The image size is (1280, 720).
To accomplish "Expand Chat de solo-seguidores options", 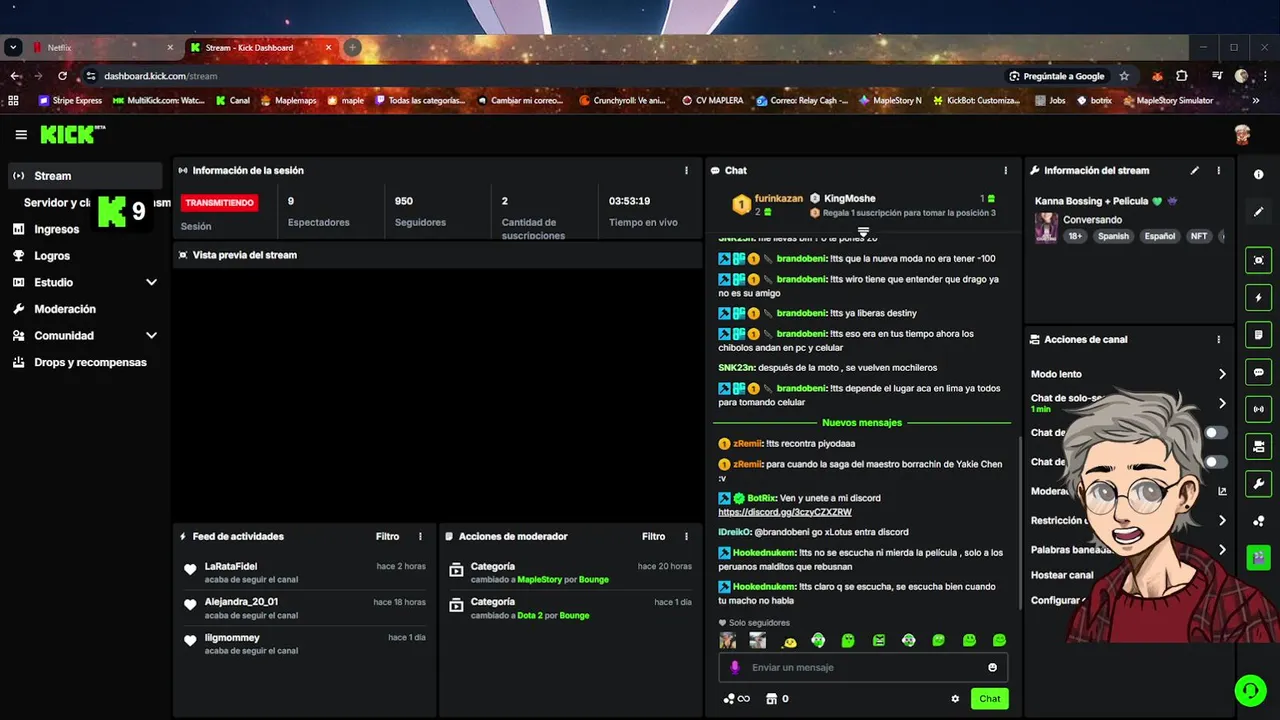I will (1221, 403).
